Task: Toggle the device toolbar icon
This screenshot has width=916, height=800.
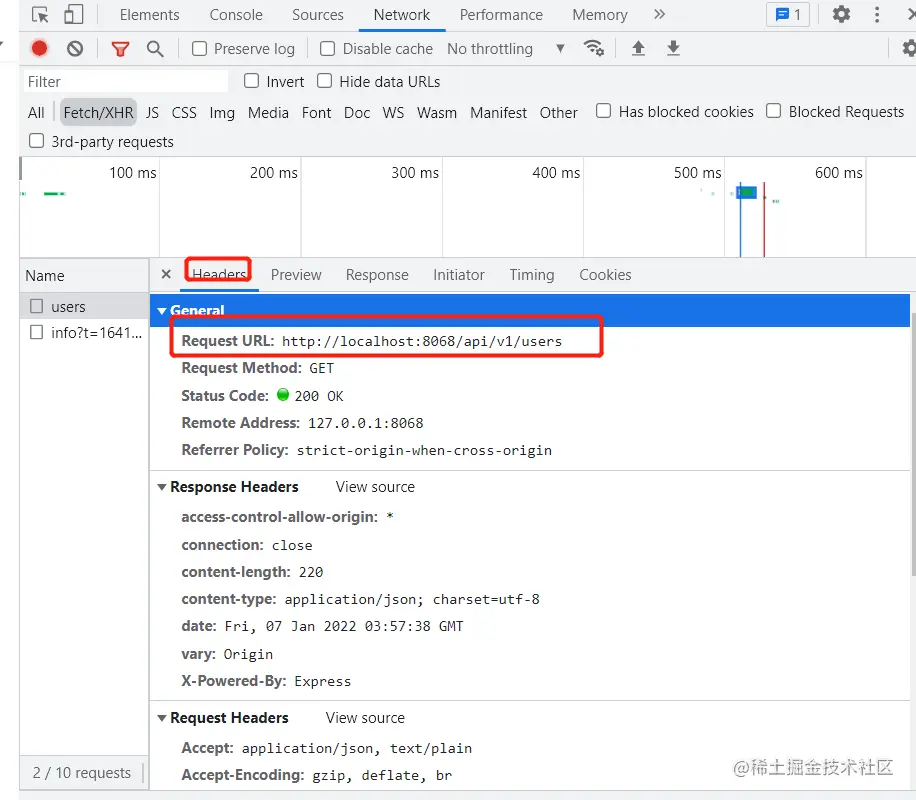Action: pyautogui.click(x=74, y=15)
